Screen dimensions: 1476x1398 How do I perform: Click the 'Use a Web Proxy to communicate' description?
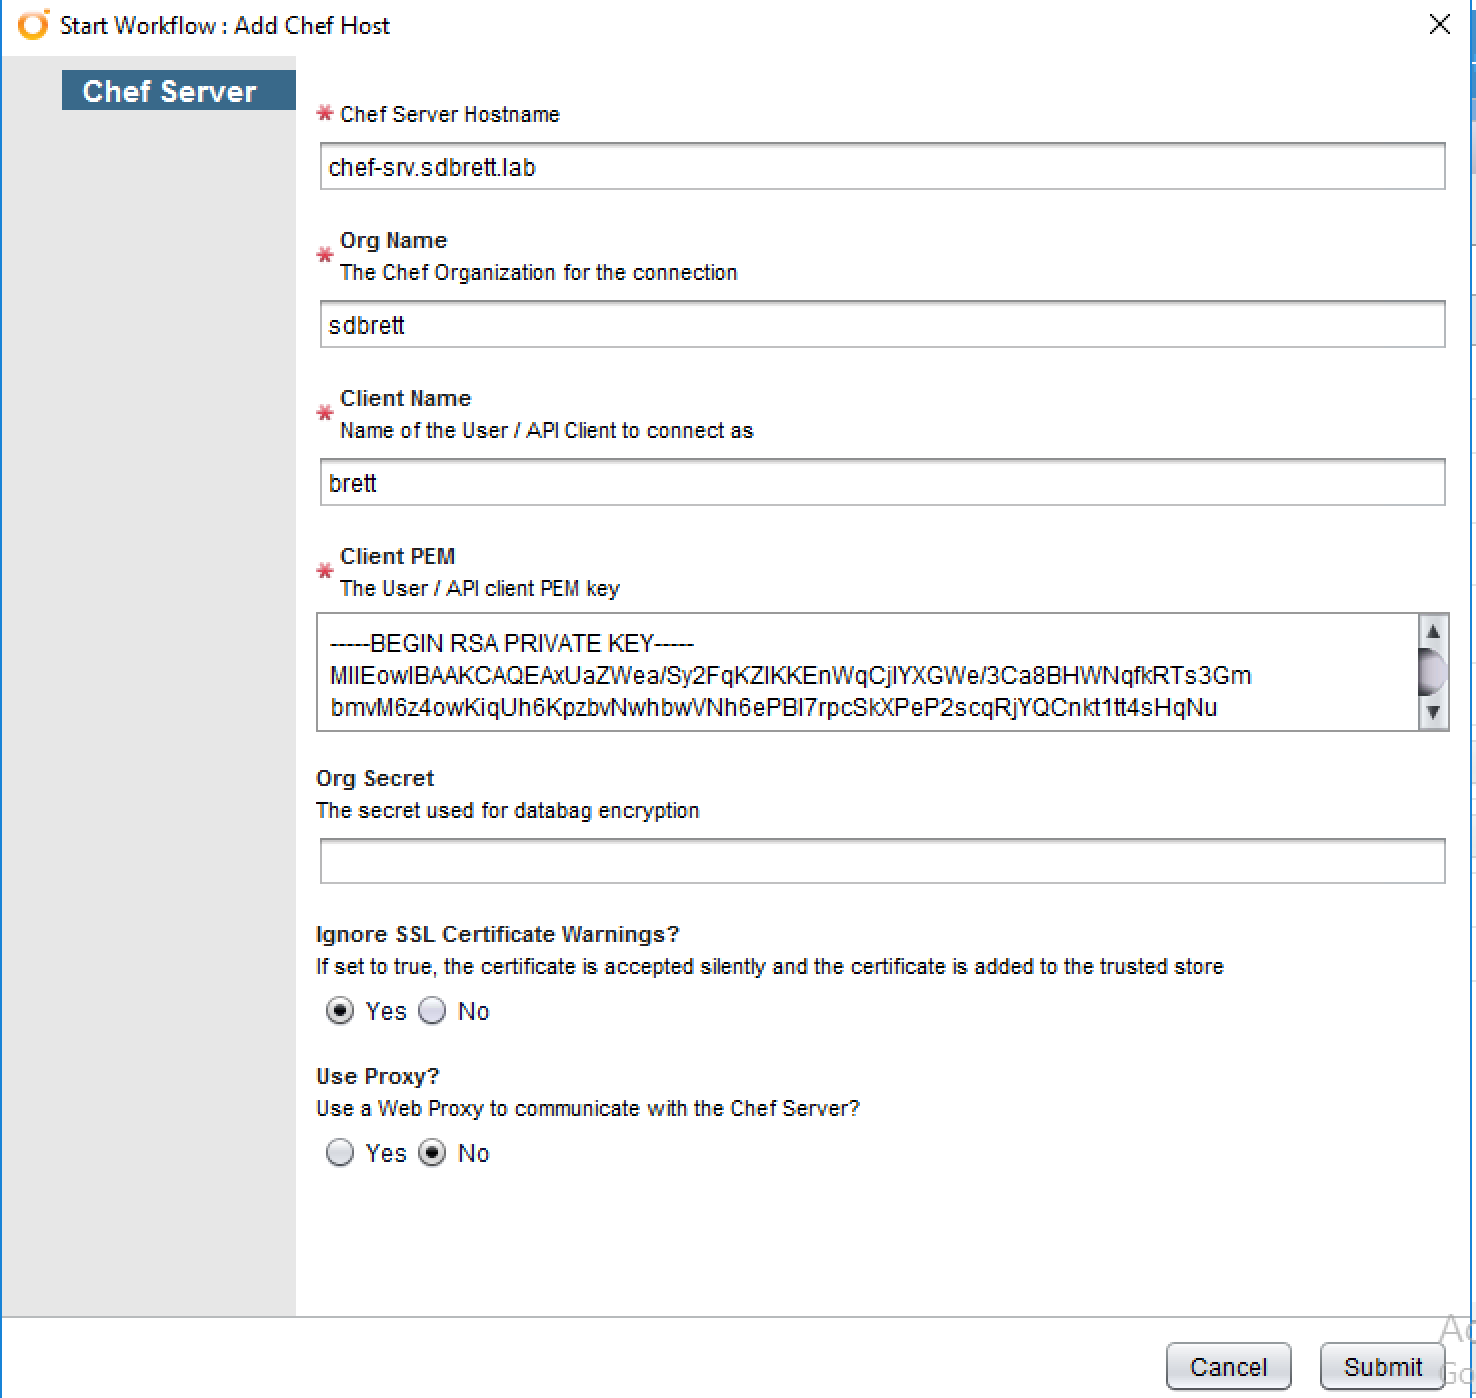(x=588, y=1108)
